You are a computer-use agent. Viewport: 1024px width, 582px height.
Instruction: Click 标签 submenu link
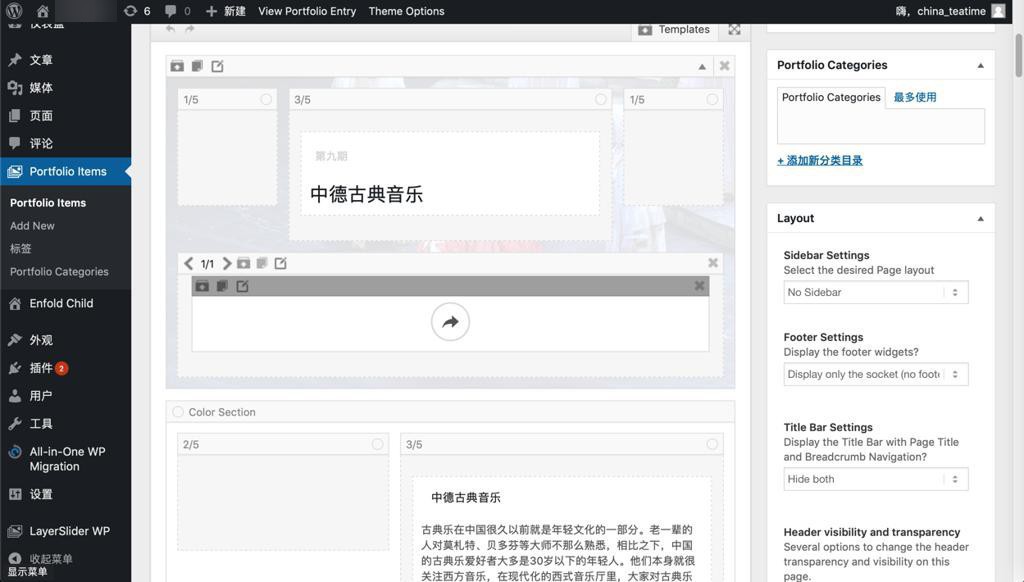20,248
